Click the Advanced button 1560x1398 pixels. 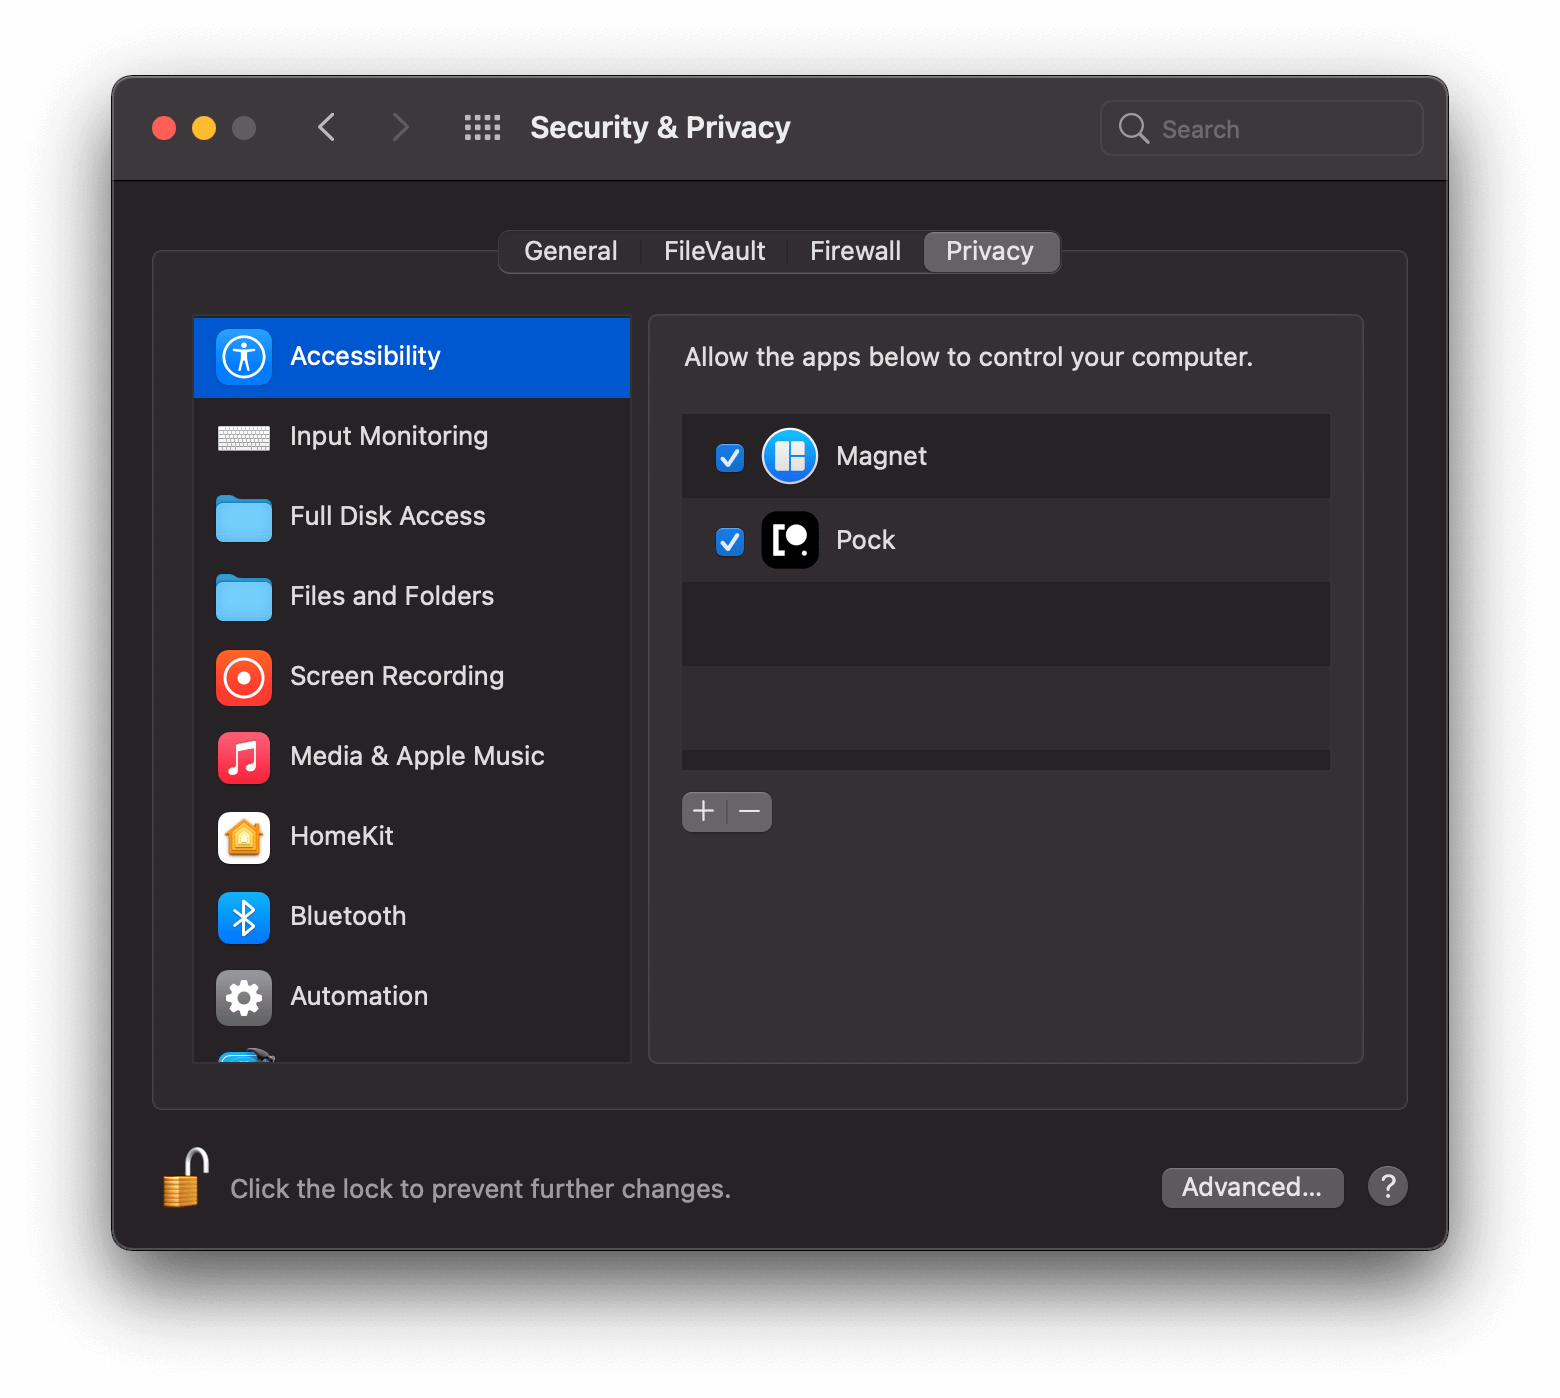1252,1187
